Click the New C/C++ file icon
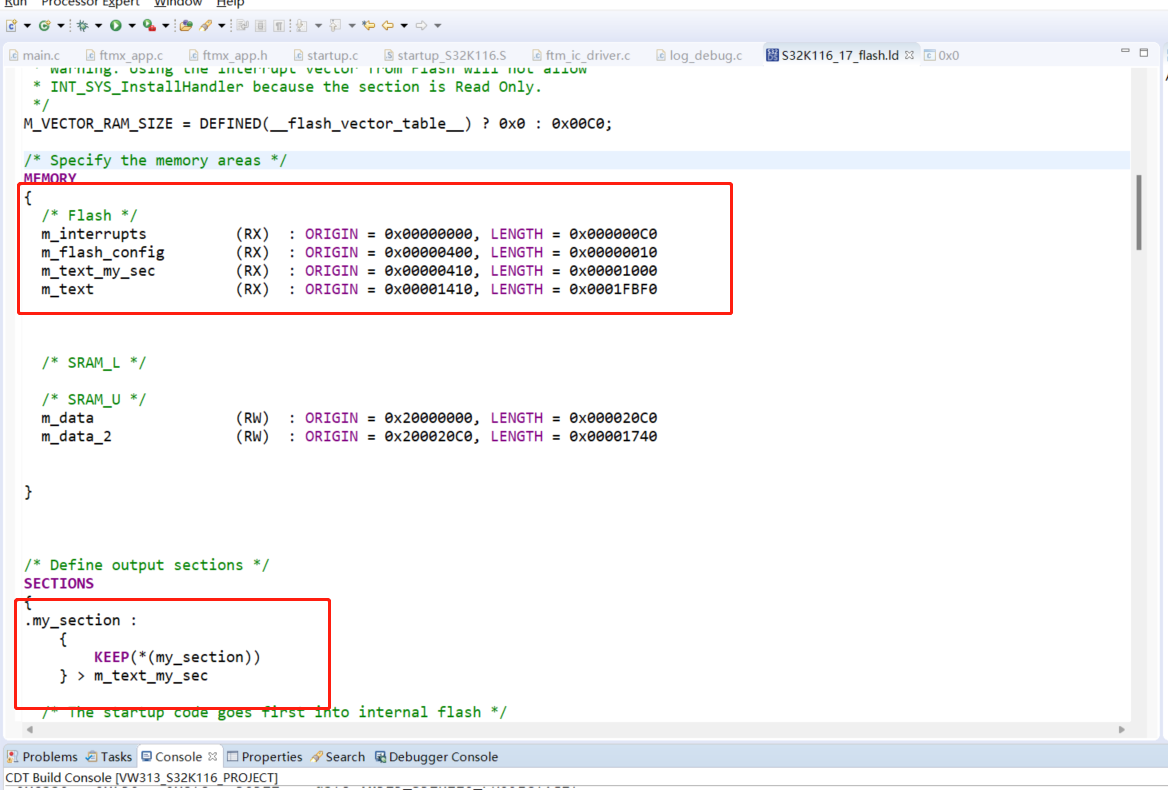 point(11,25)
